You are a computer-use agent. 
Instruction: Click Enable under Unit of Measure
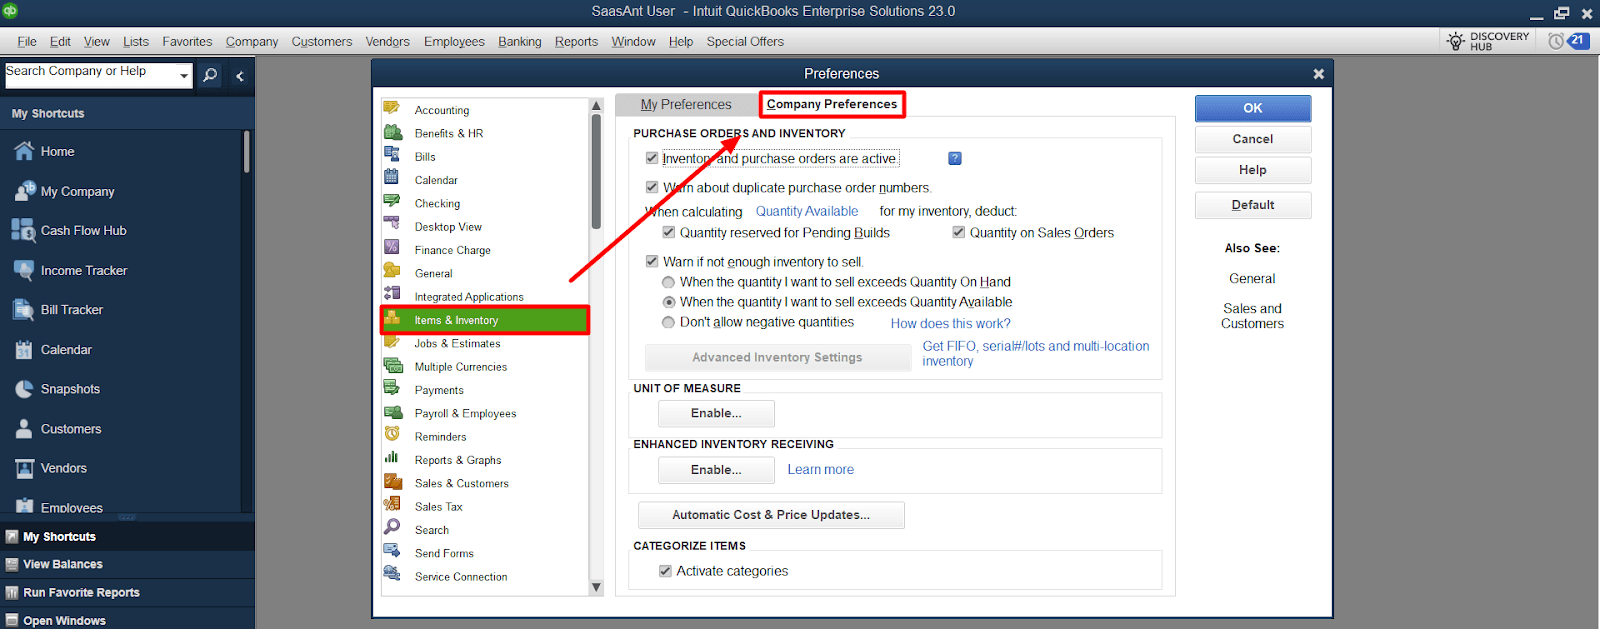point(716,413)
